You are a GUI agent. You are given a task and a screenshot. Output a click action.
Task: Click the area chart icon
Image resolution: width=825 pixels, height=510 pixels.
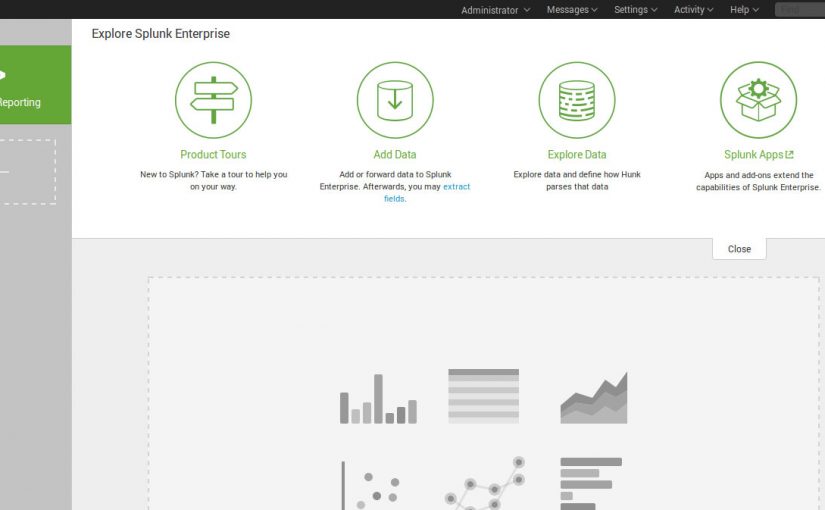593,398
